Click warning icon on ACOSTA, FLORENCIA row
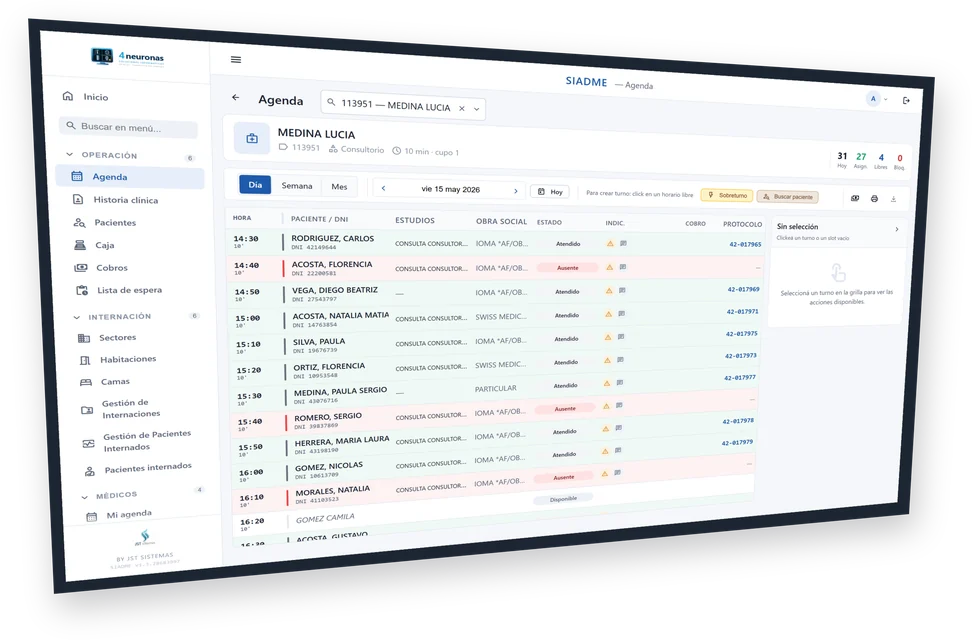Image resolution: width=972 pixels, height=640 pixels. click(610, 267)
